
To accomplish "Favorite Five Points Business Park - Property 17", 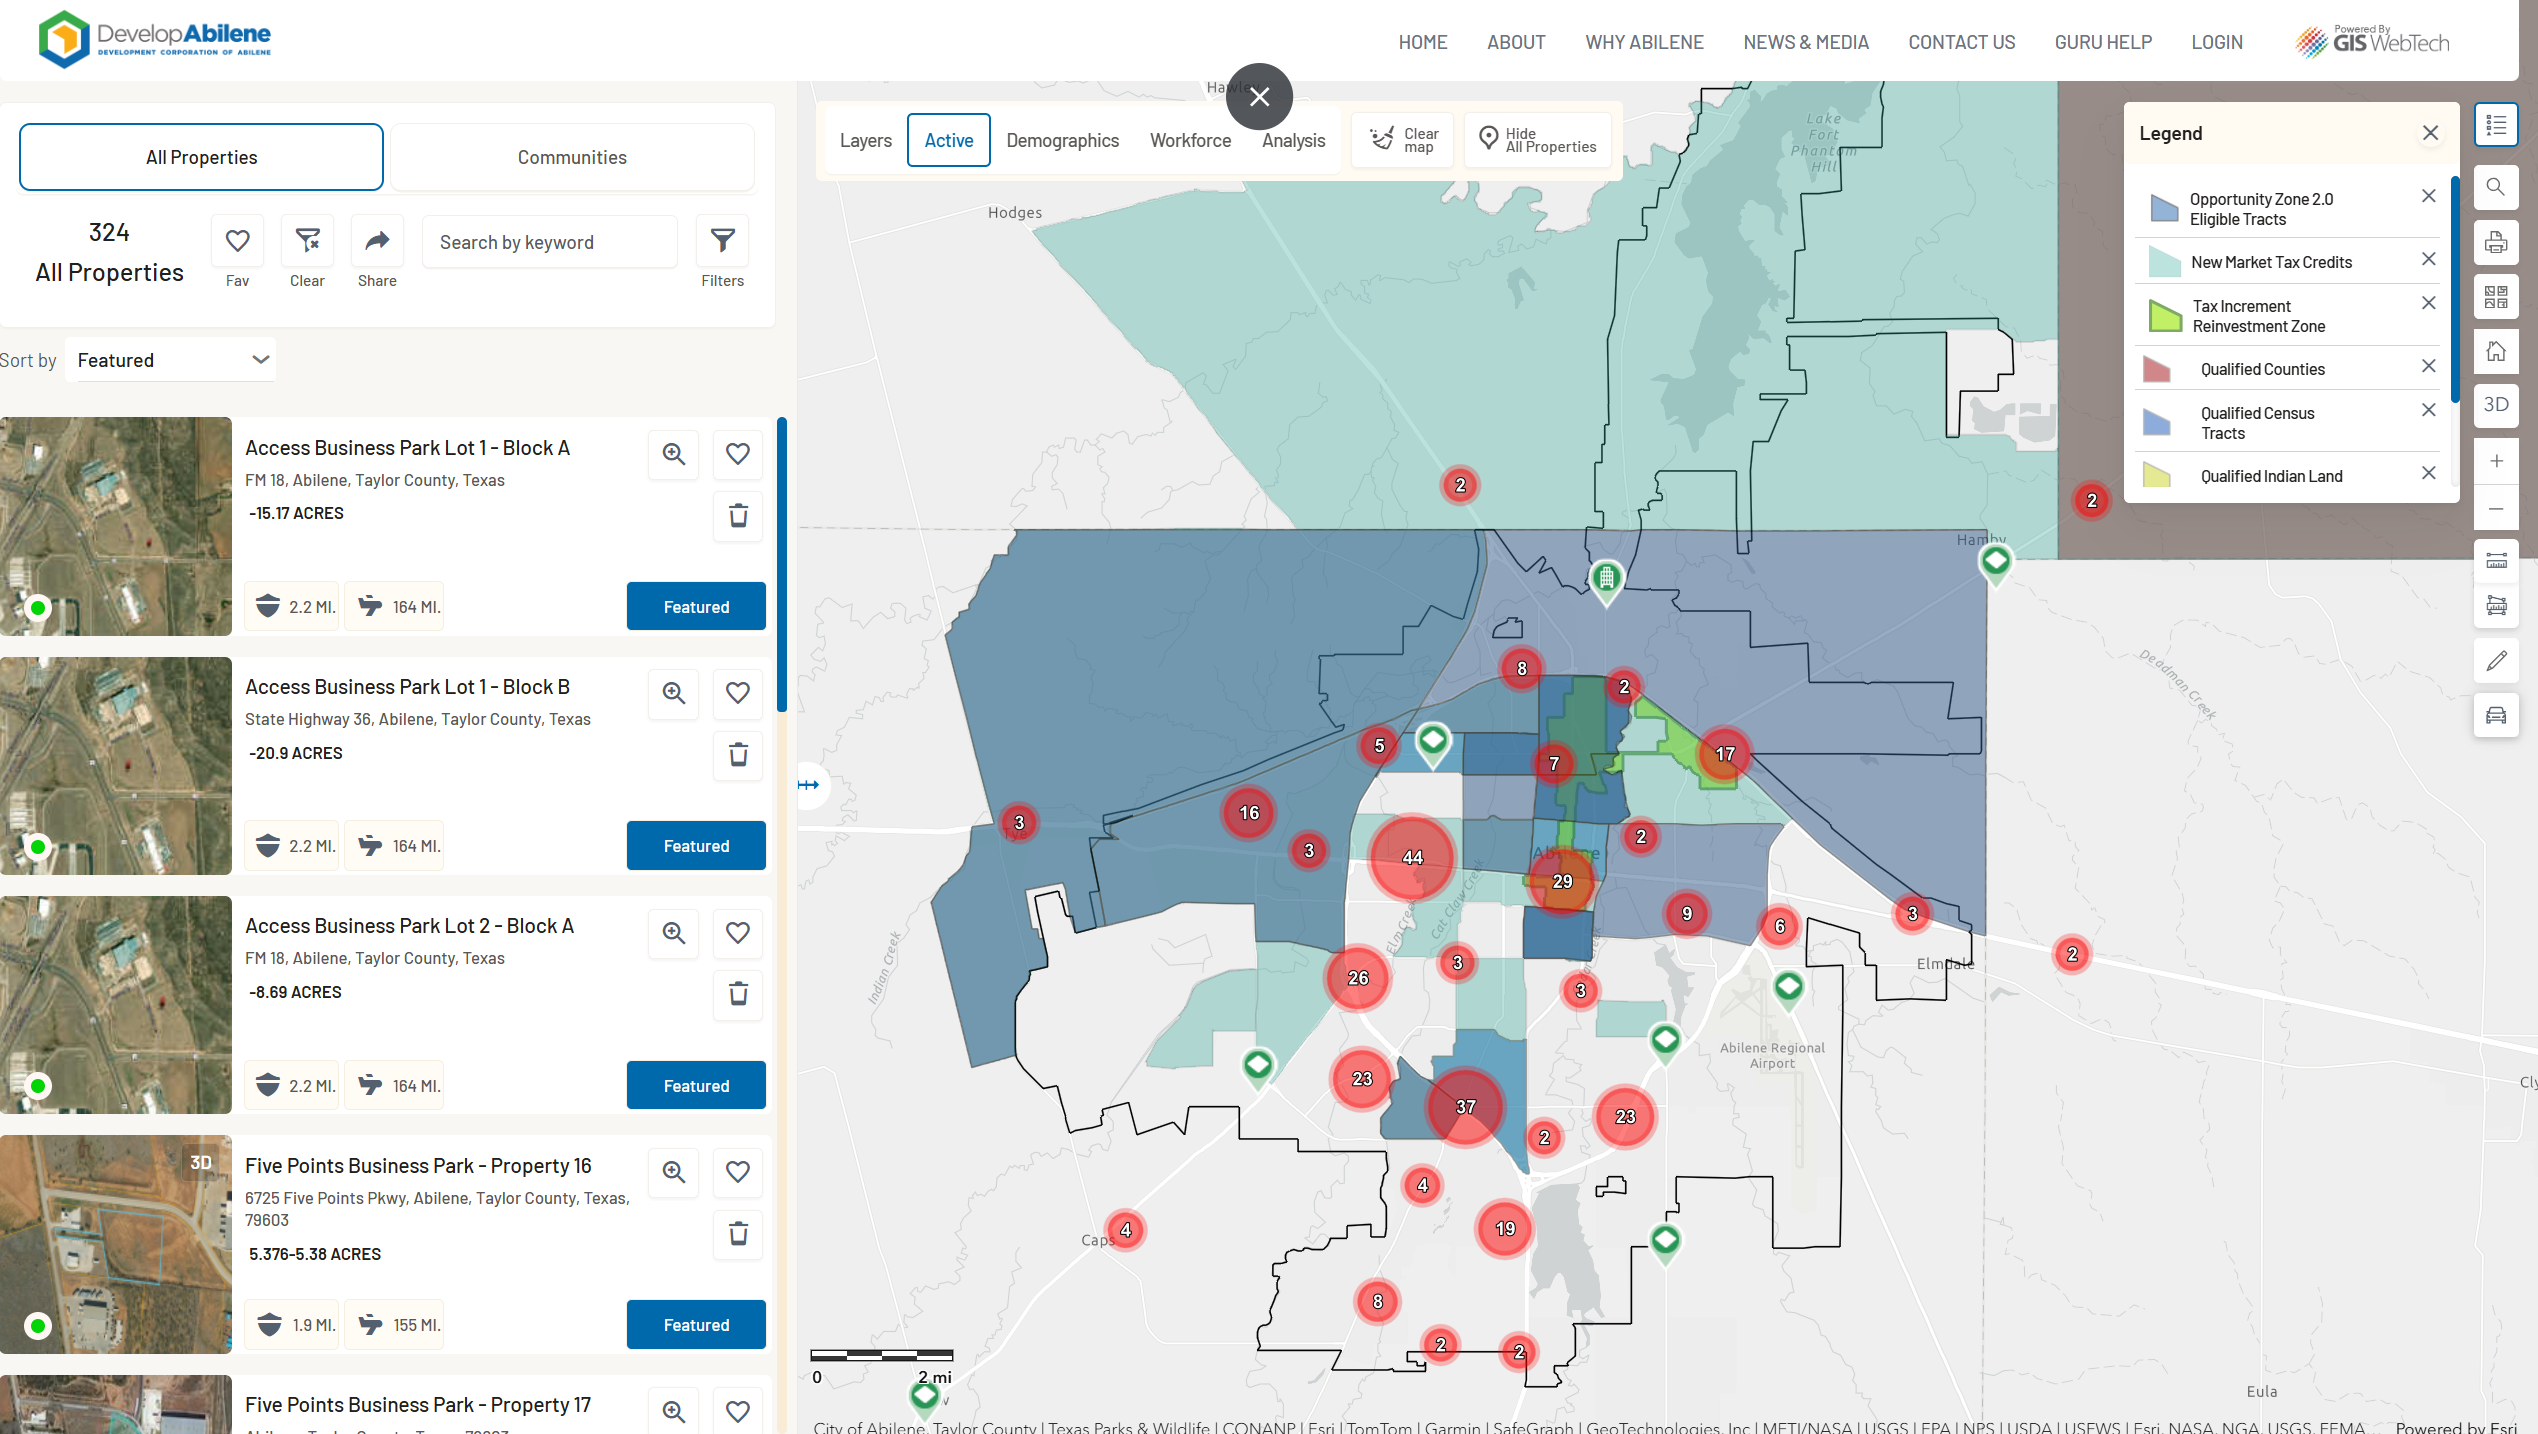I will (738, 1411).
